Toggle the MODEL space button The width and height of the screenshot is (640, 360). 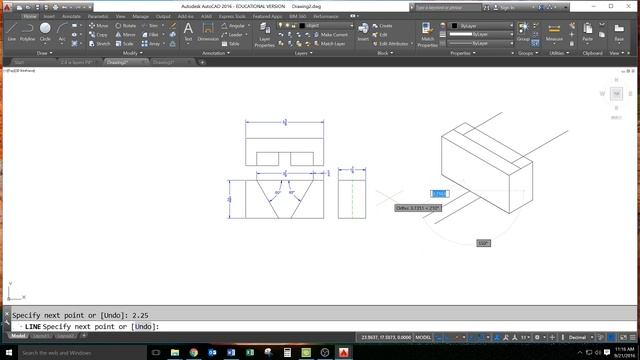pyautogui.click(x=423, y=338)
